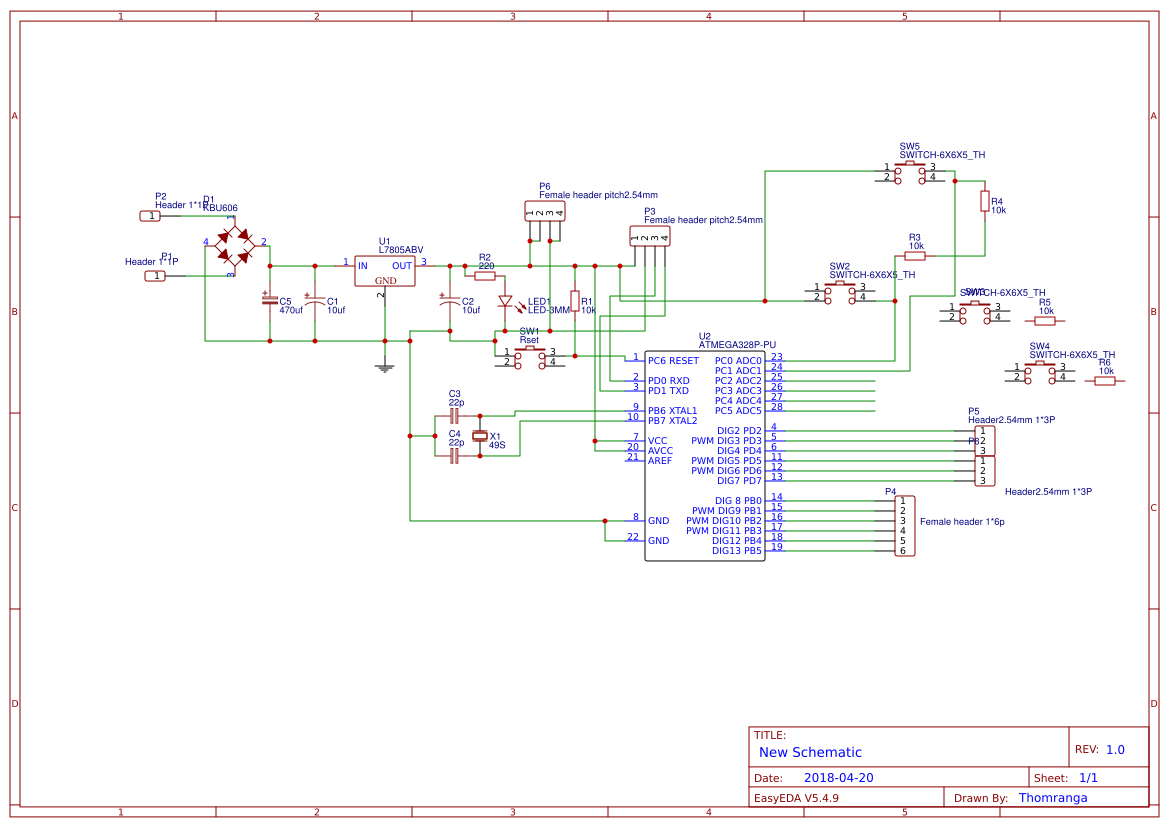1169x827 pixels.
Task: Select the P6 female header symbol
Action: tap(545, 211)
